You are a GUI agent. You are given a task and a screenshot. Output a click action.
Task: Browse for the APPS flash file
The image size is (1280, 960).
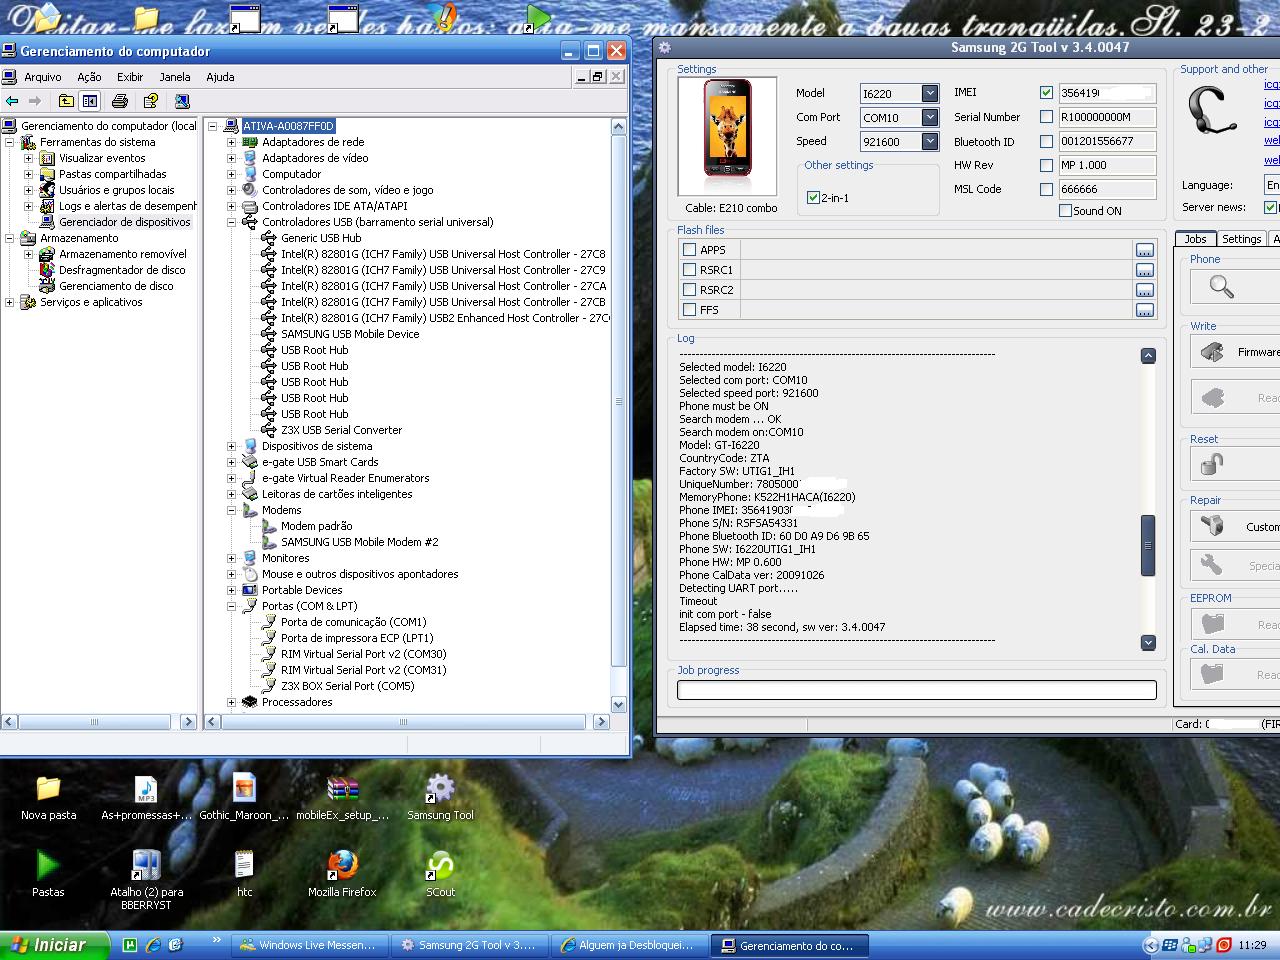(1144, 250)
